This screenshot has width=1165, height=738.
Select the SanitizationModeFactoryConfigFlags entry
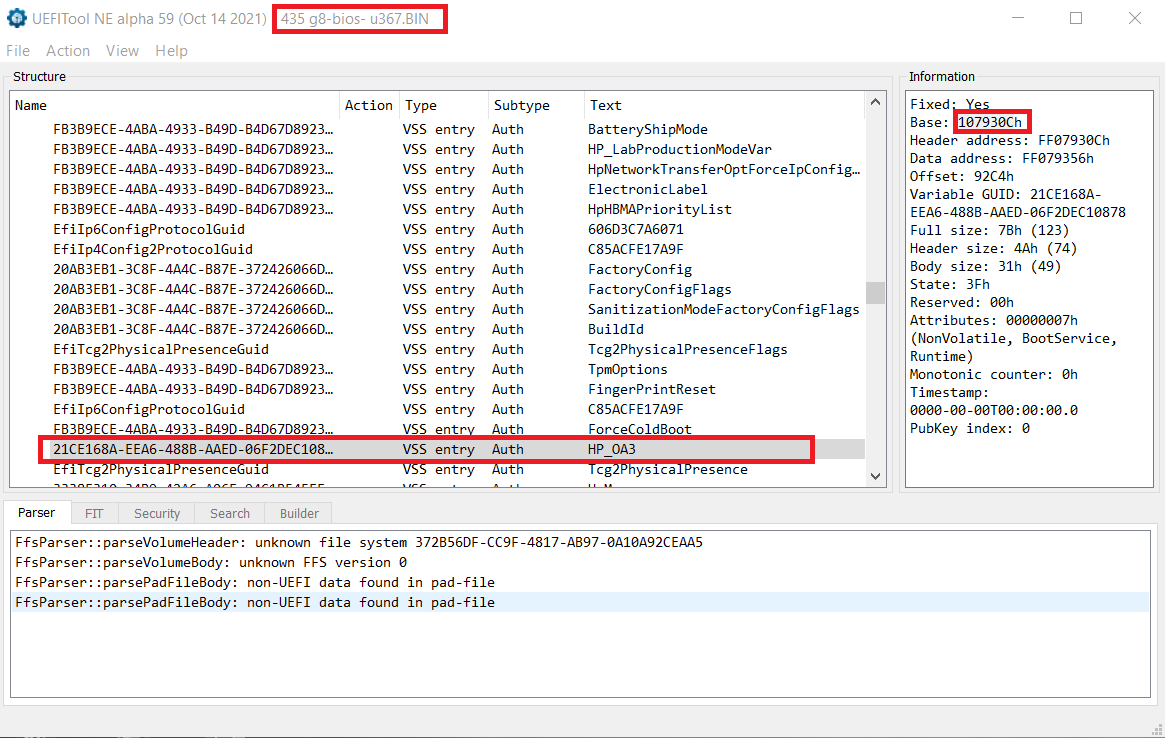[x=437, y=310]
